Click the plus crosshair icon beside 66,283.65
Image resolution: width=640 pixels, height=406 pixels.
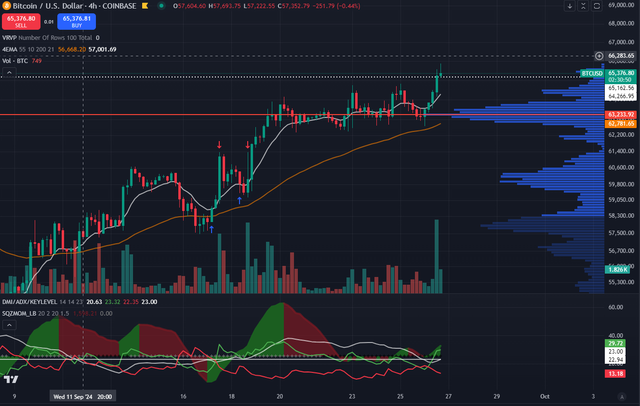click(x=599, y=56)
